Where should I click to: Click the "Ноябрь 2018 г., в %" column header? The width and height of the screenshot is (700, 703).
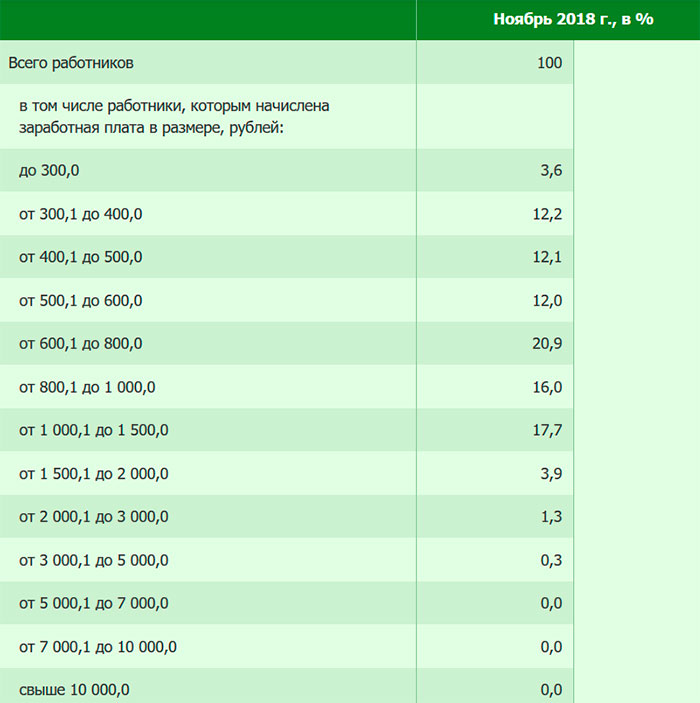[x=573, y=19]
